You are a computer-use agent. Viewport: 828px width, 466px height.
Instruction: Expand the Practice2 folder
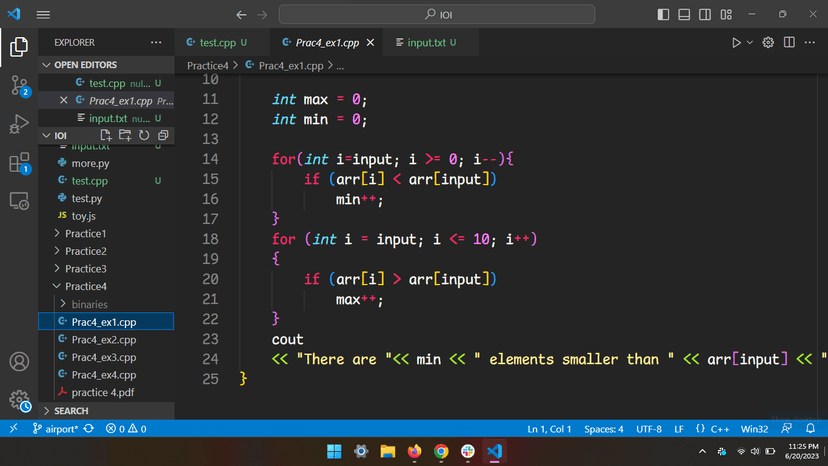(x=85, y=251)
